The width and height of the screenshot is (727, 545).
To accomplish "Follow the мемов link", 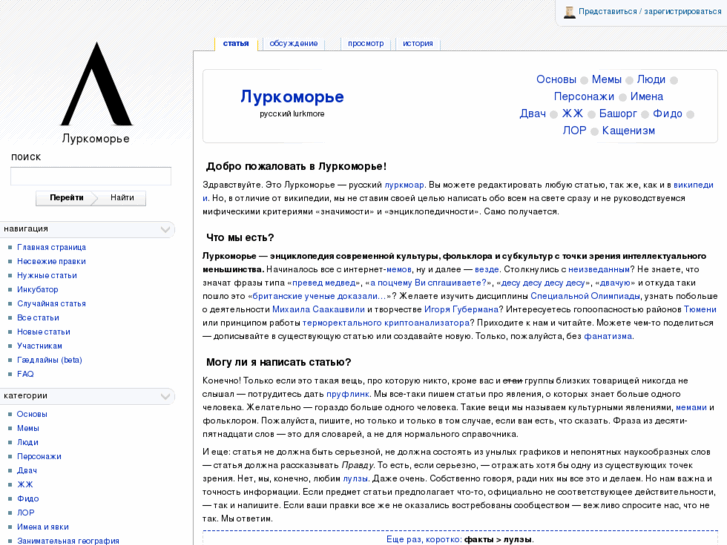I will [399, 269].
